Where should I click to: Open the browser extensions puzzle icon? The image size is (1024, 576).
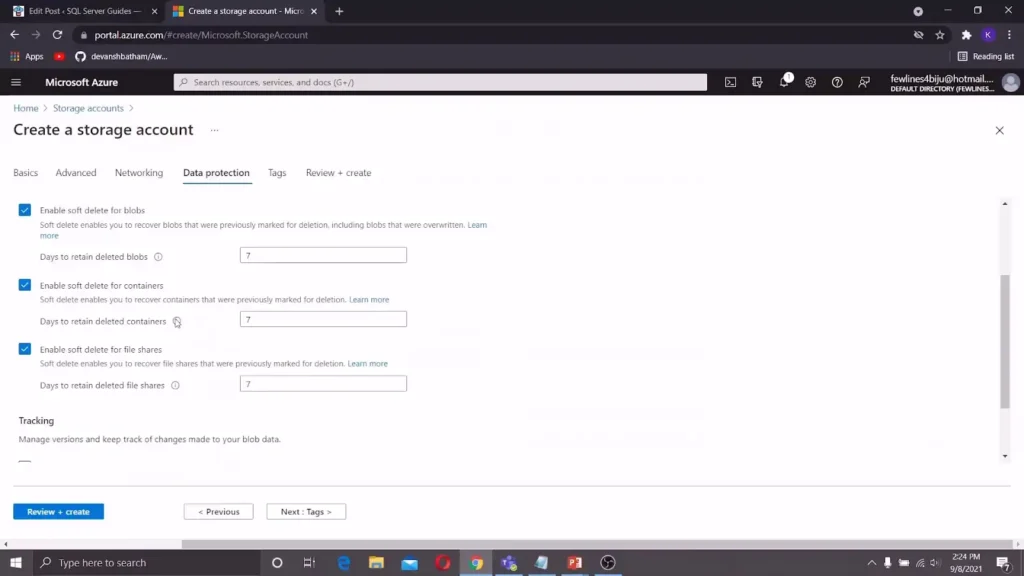[x=966, y=35]
